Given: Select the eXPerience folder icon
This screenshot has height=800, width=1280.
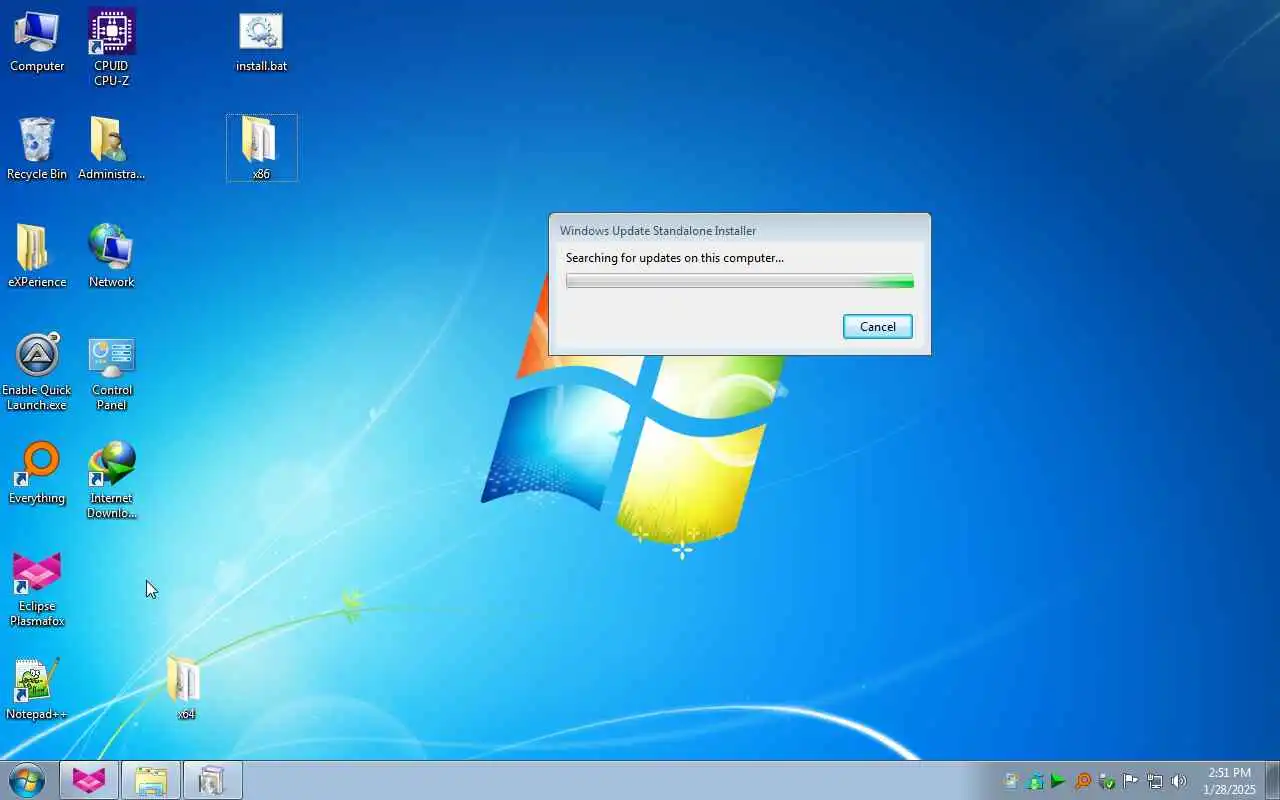Looking at the screenshot, I should click(37, 257).
